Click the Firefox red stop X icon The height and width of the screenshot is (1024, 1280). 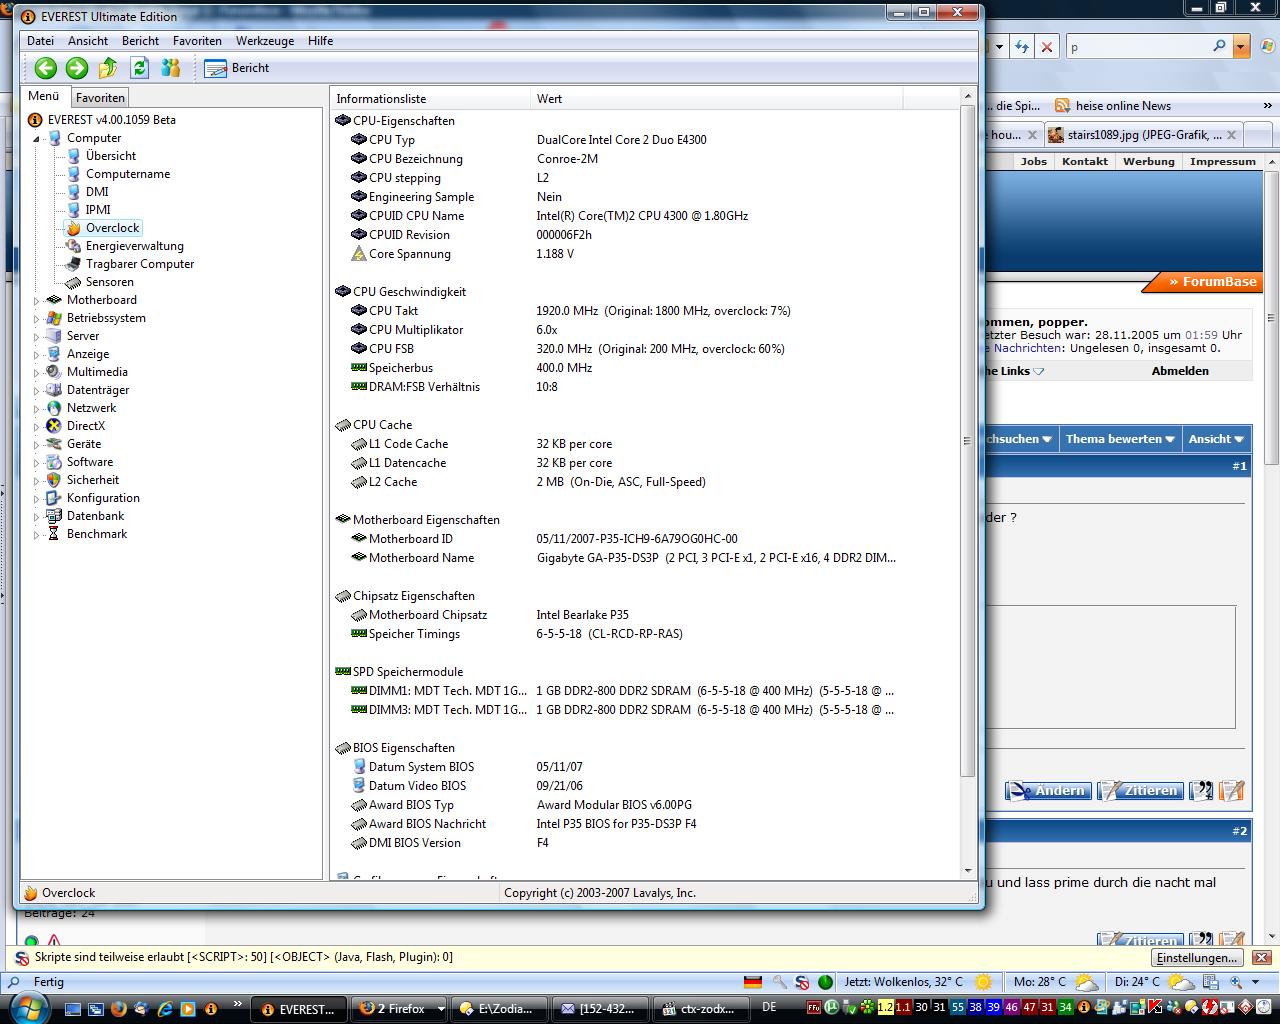click(x=1047, y=46)
